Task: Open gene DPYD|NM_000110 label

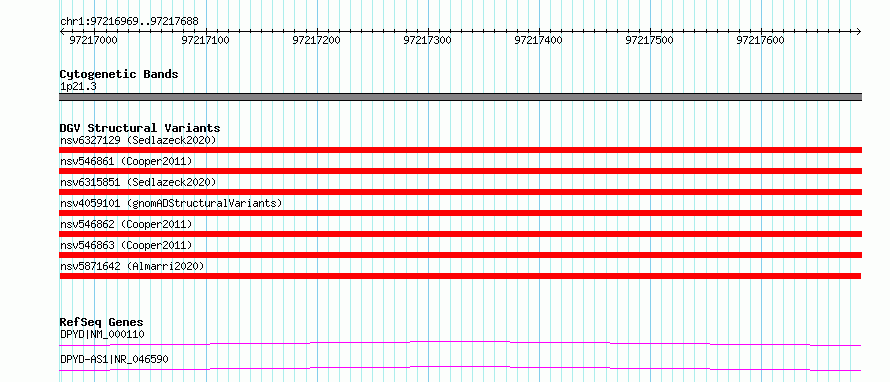Action: (102, 334)
